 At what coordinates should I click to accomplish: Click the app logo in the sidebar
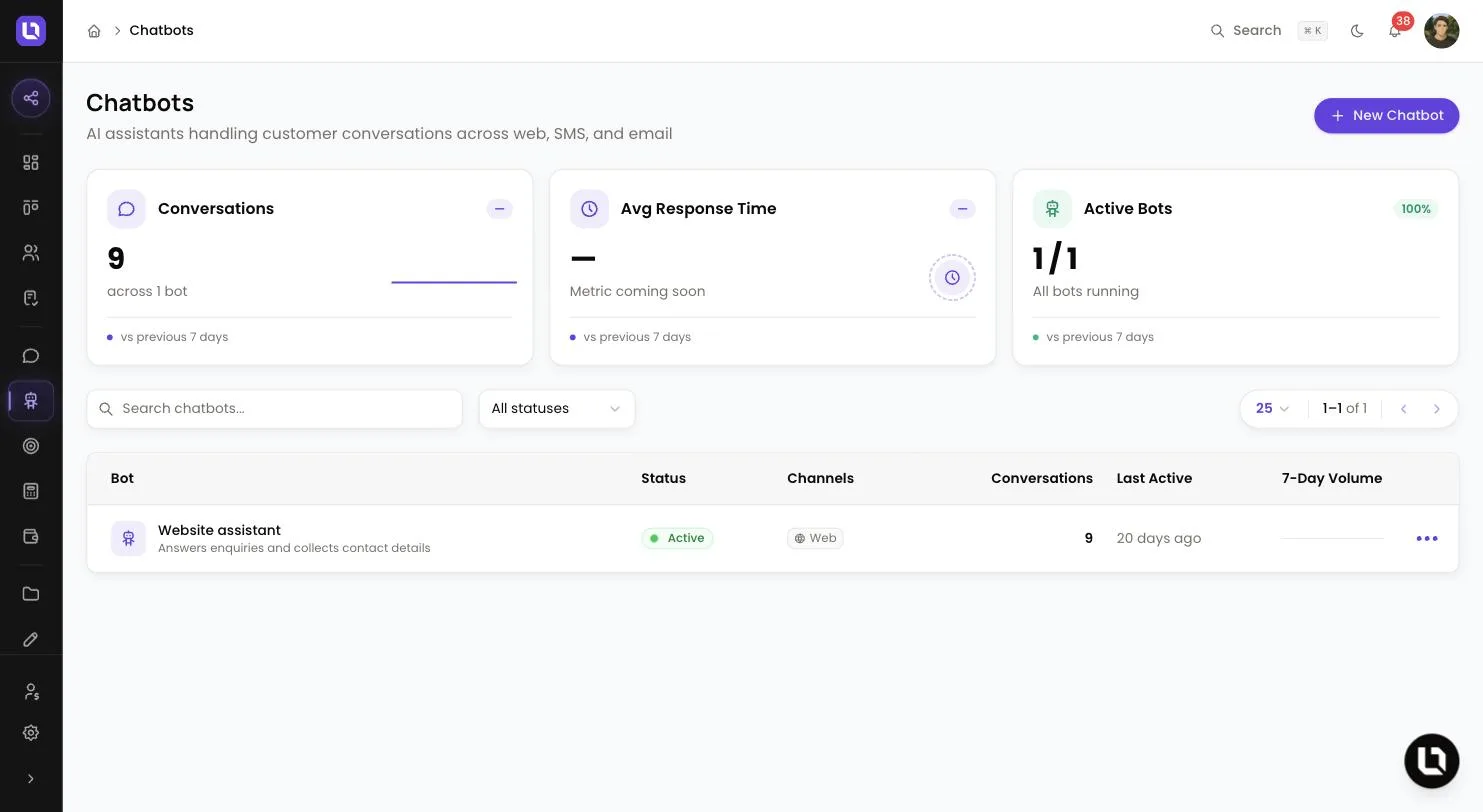31,31
